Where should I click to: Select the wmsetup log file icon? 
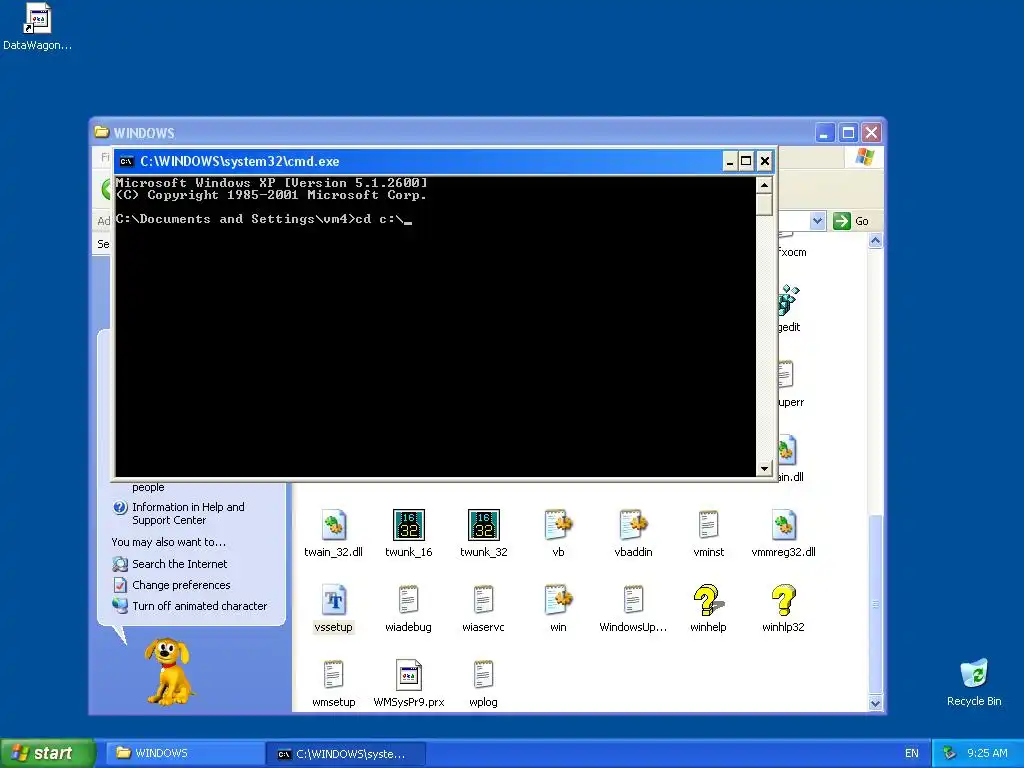(334, 675)
